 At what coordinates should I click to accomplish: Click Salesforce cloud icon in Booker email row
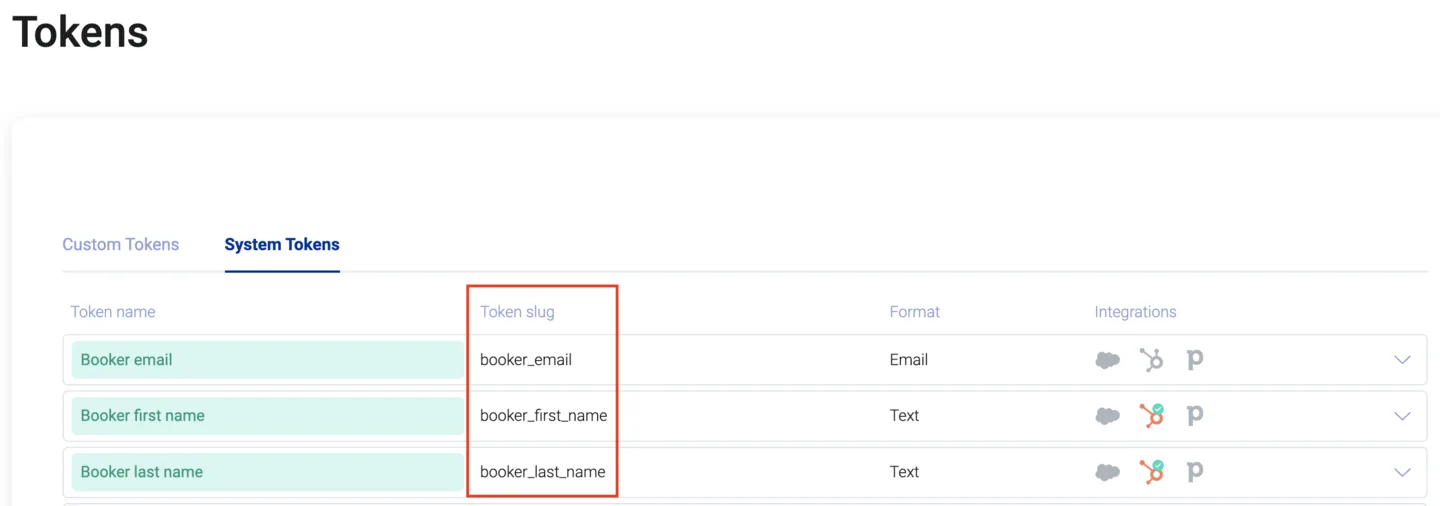tap(1107, 360)
